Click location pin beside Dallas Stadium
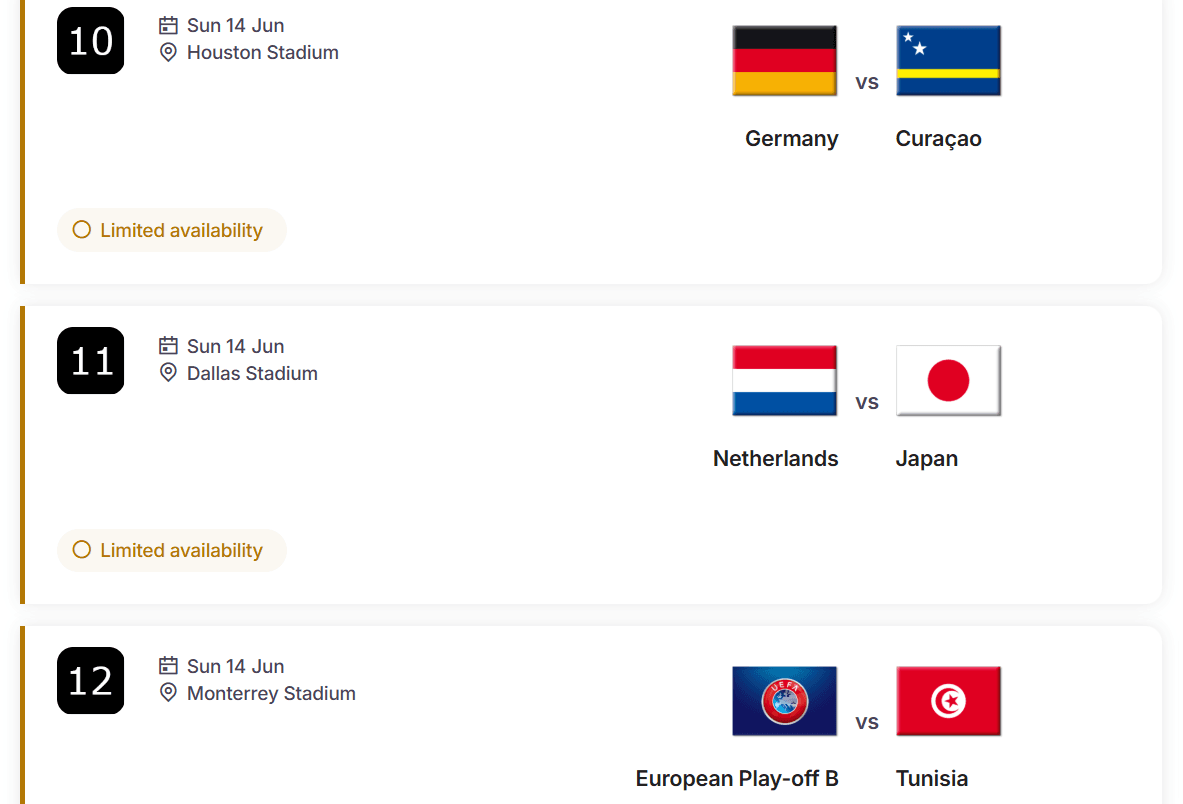Image resolution: width=1183 pixels, height=804 pixels. (x=168, y=373)
